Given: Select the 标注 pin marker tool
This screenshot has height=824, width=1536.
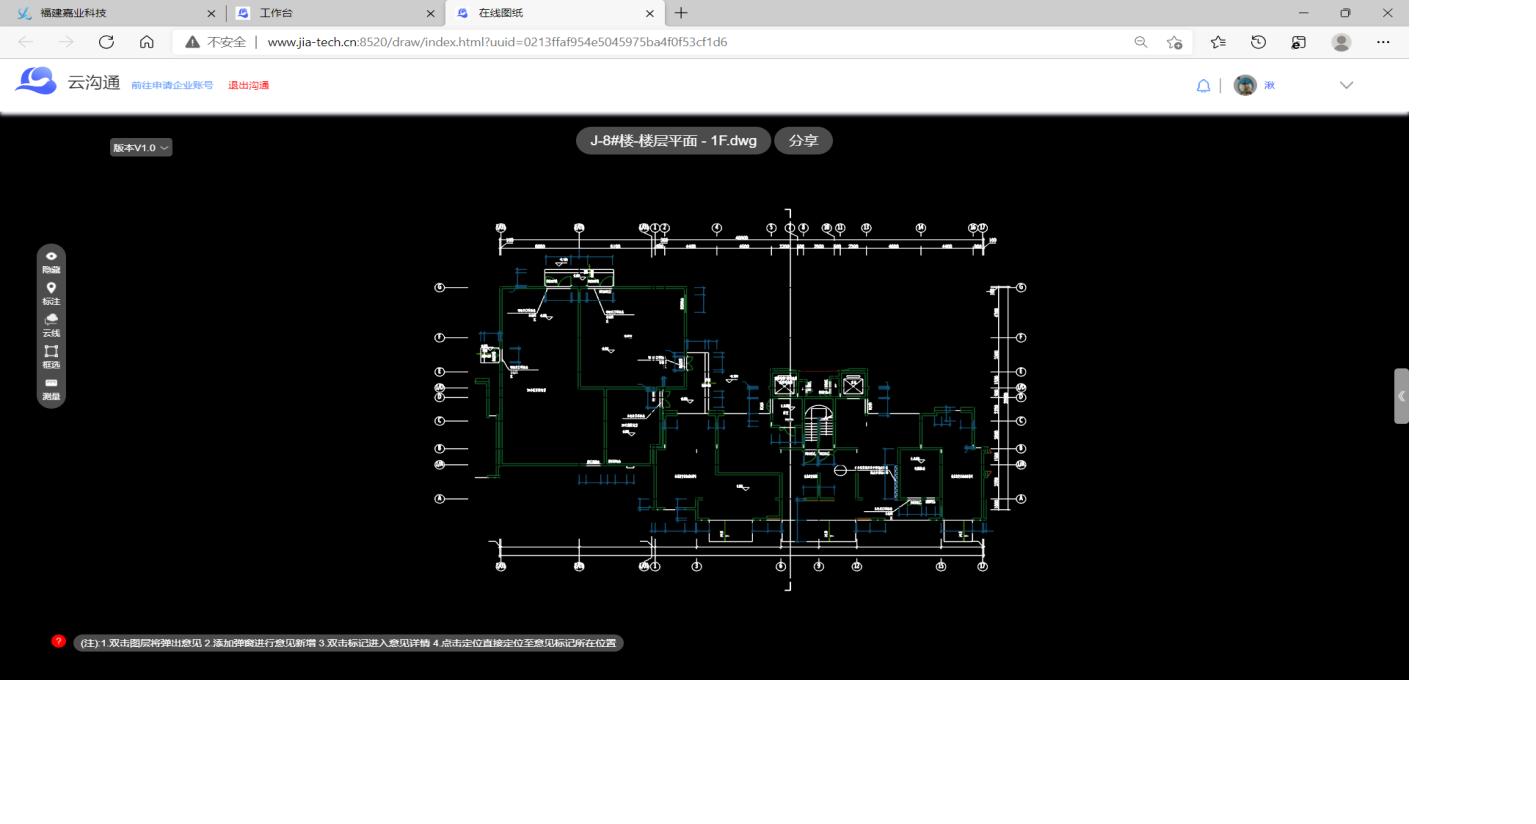Looking at the screenshot, I should [x=51, y=289].
